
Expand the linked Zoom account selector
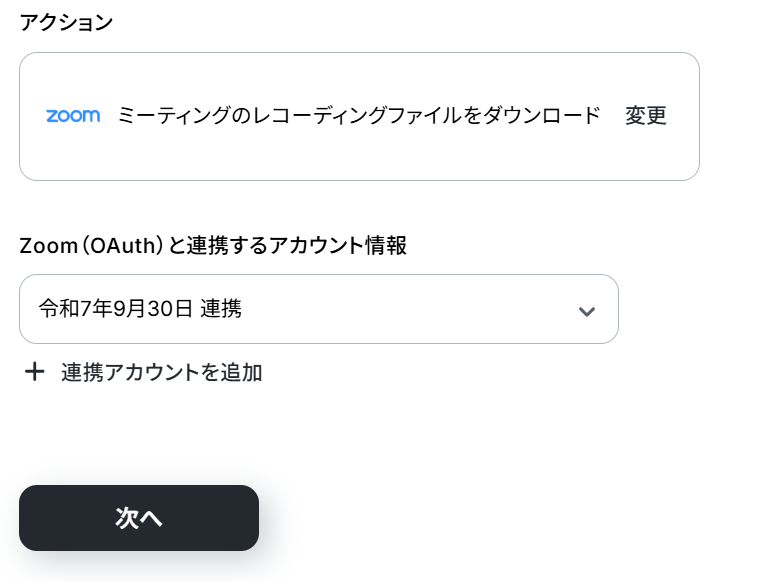click(319, 309)
